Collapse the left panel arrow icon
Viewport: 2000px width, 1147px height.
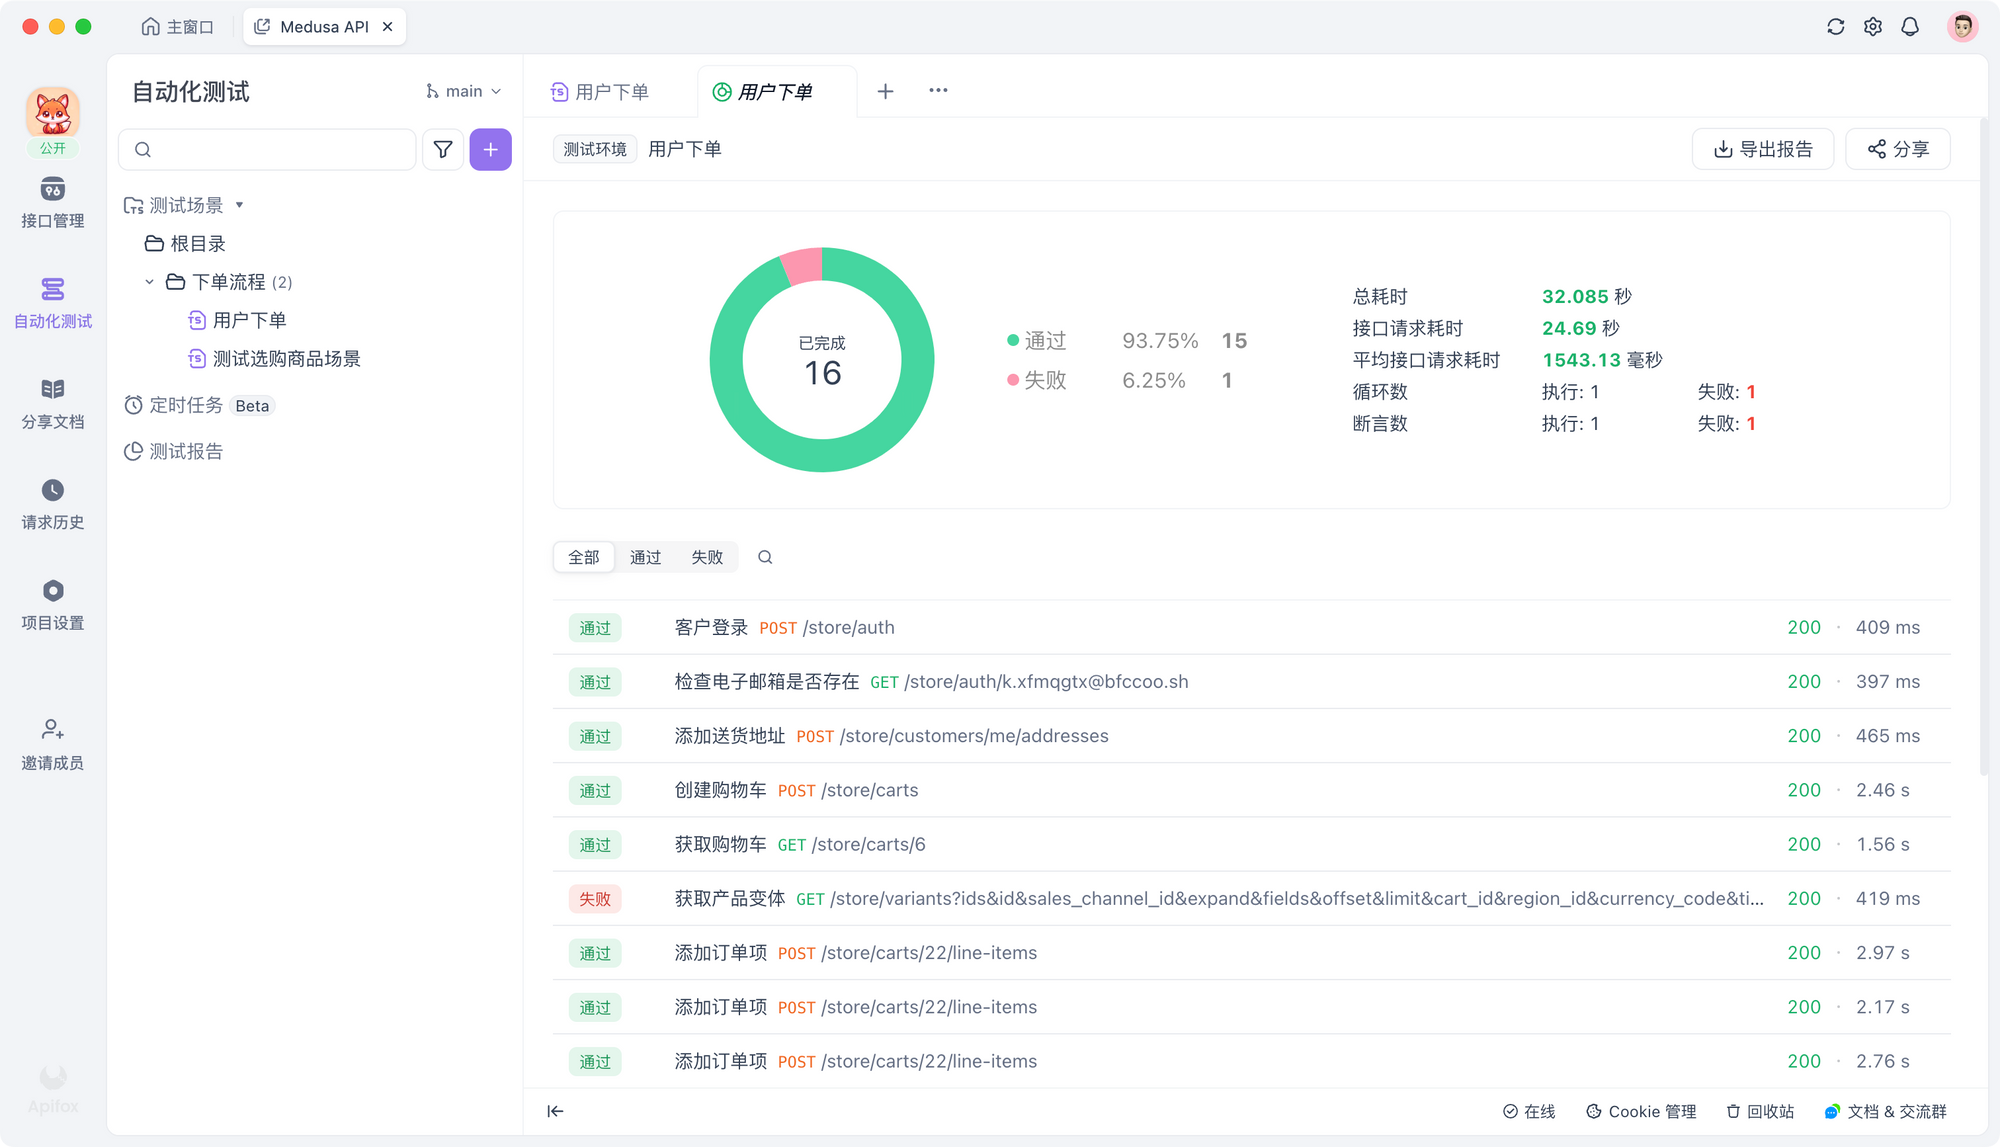pos(555,1111)
